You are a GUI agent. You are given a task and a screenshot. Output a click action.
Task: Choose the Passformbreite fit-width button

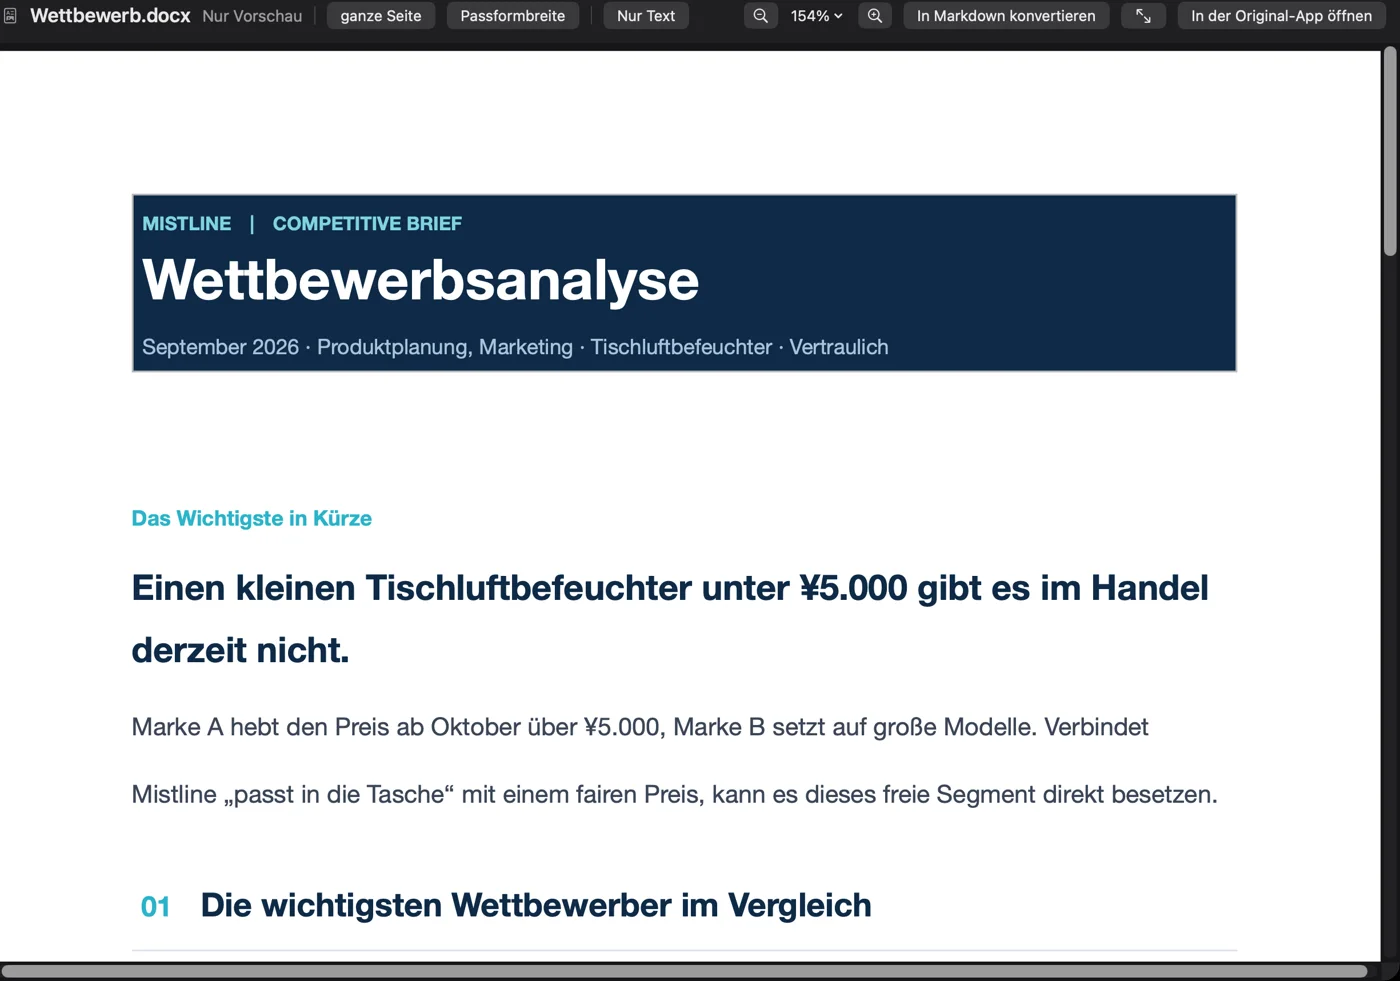[513, 16]
